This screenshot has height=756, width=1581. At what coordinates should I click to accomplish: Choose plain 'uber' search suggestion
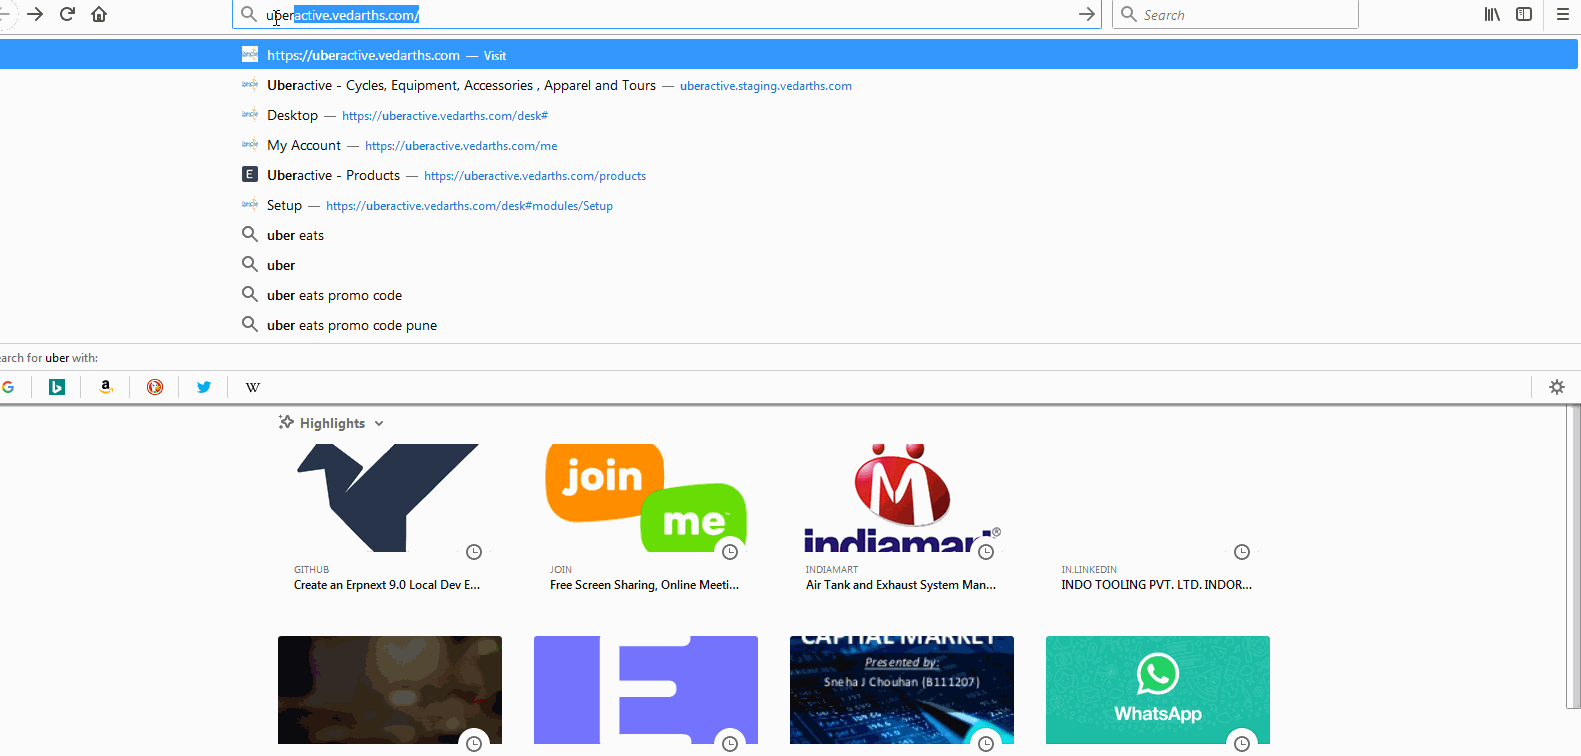pos(789,265)
